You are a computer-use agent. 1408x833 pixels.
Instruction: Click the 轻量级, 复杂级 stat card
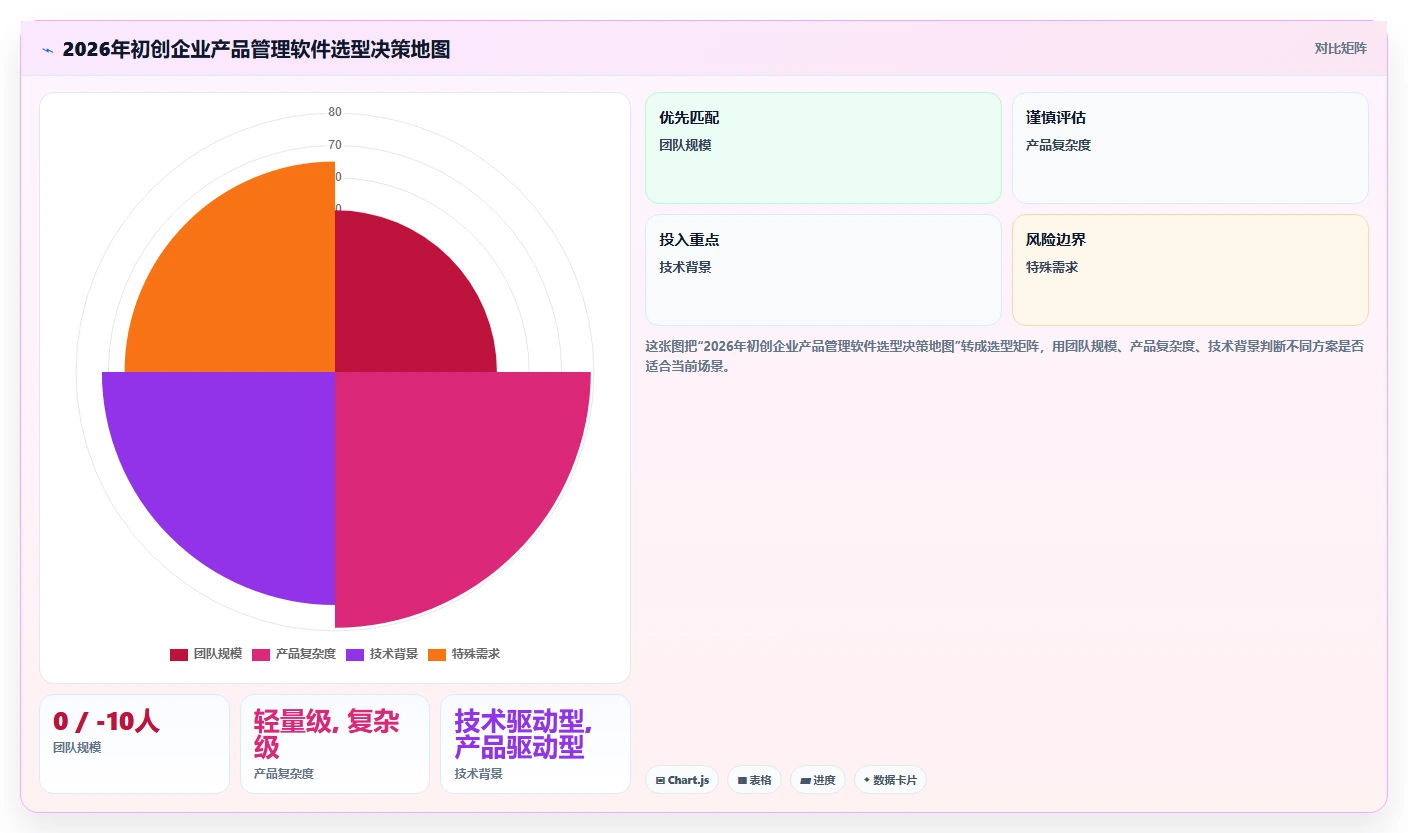tap(335, 744)
